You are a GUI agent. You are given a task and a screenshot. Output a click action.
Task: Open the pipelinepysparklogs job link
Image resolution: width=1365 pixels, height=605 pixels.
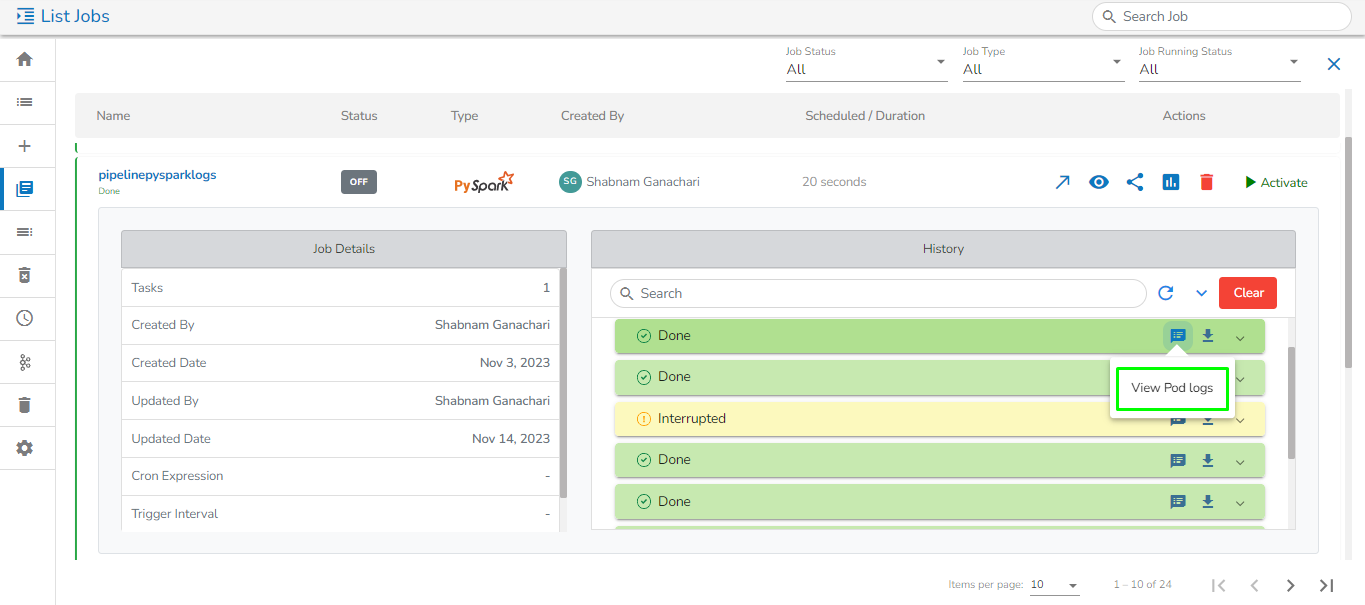[x=157, y=175]
